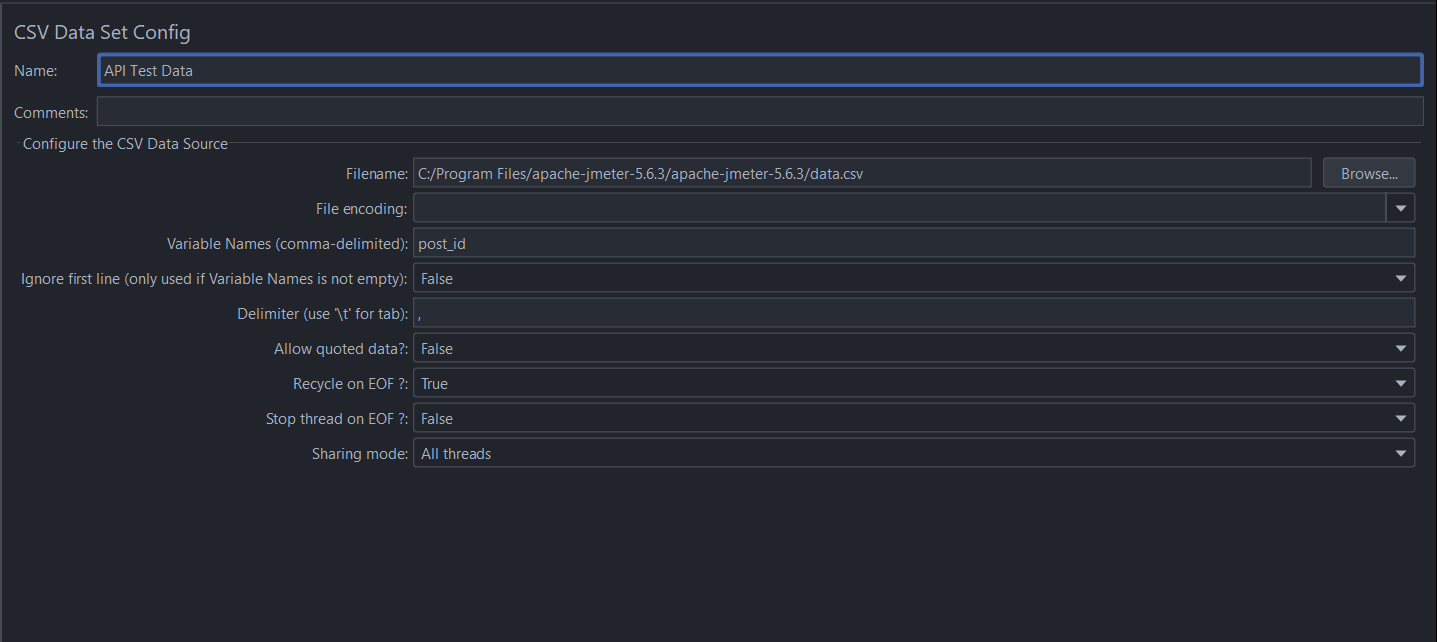Click the File encoding dropdown arrow
1437x642 pixels.
[x=1401, y=207]
